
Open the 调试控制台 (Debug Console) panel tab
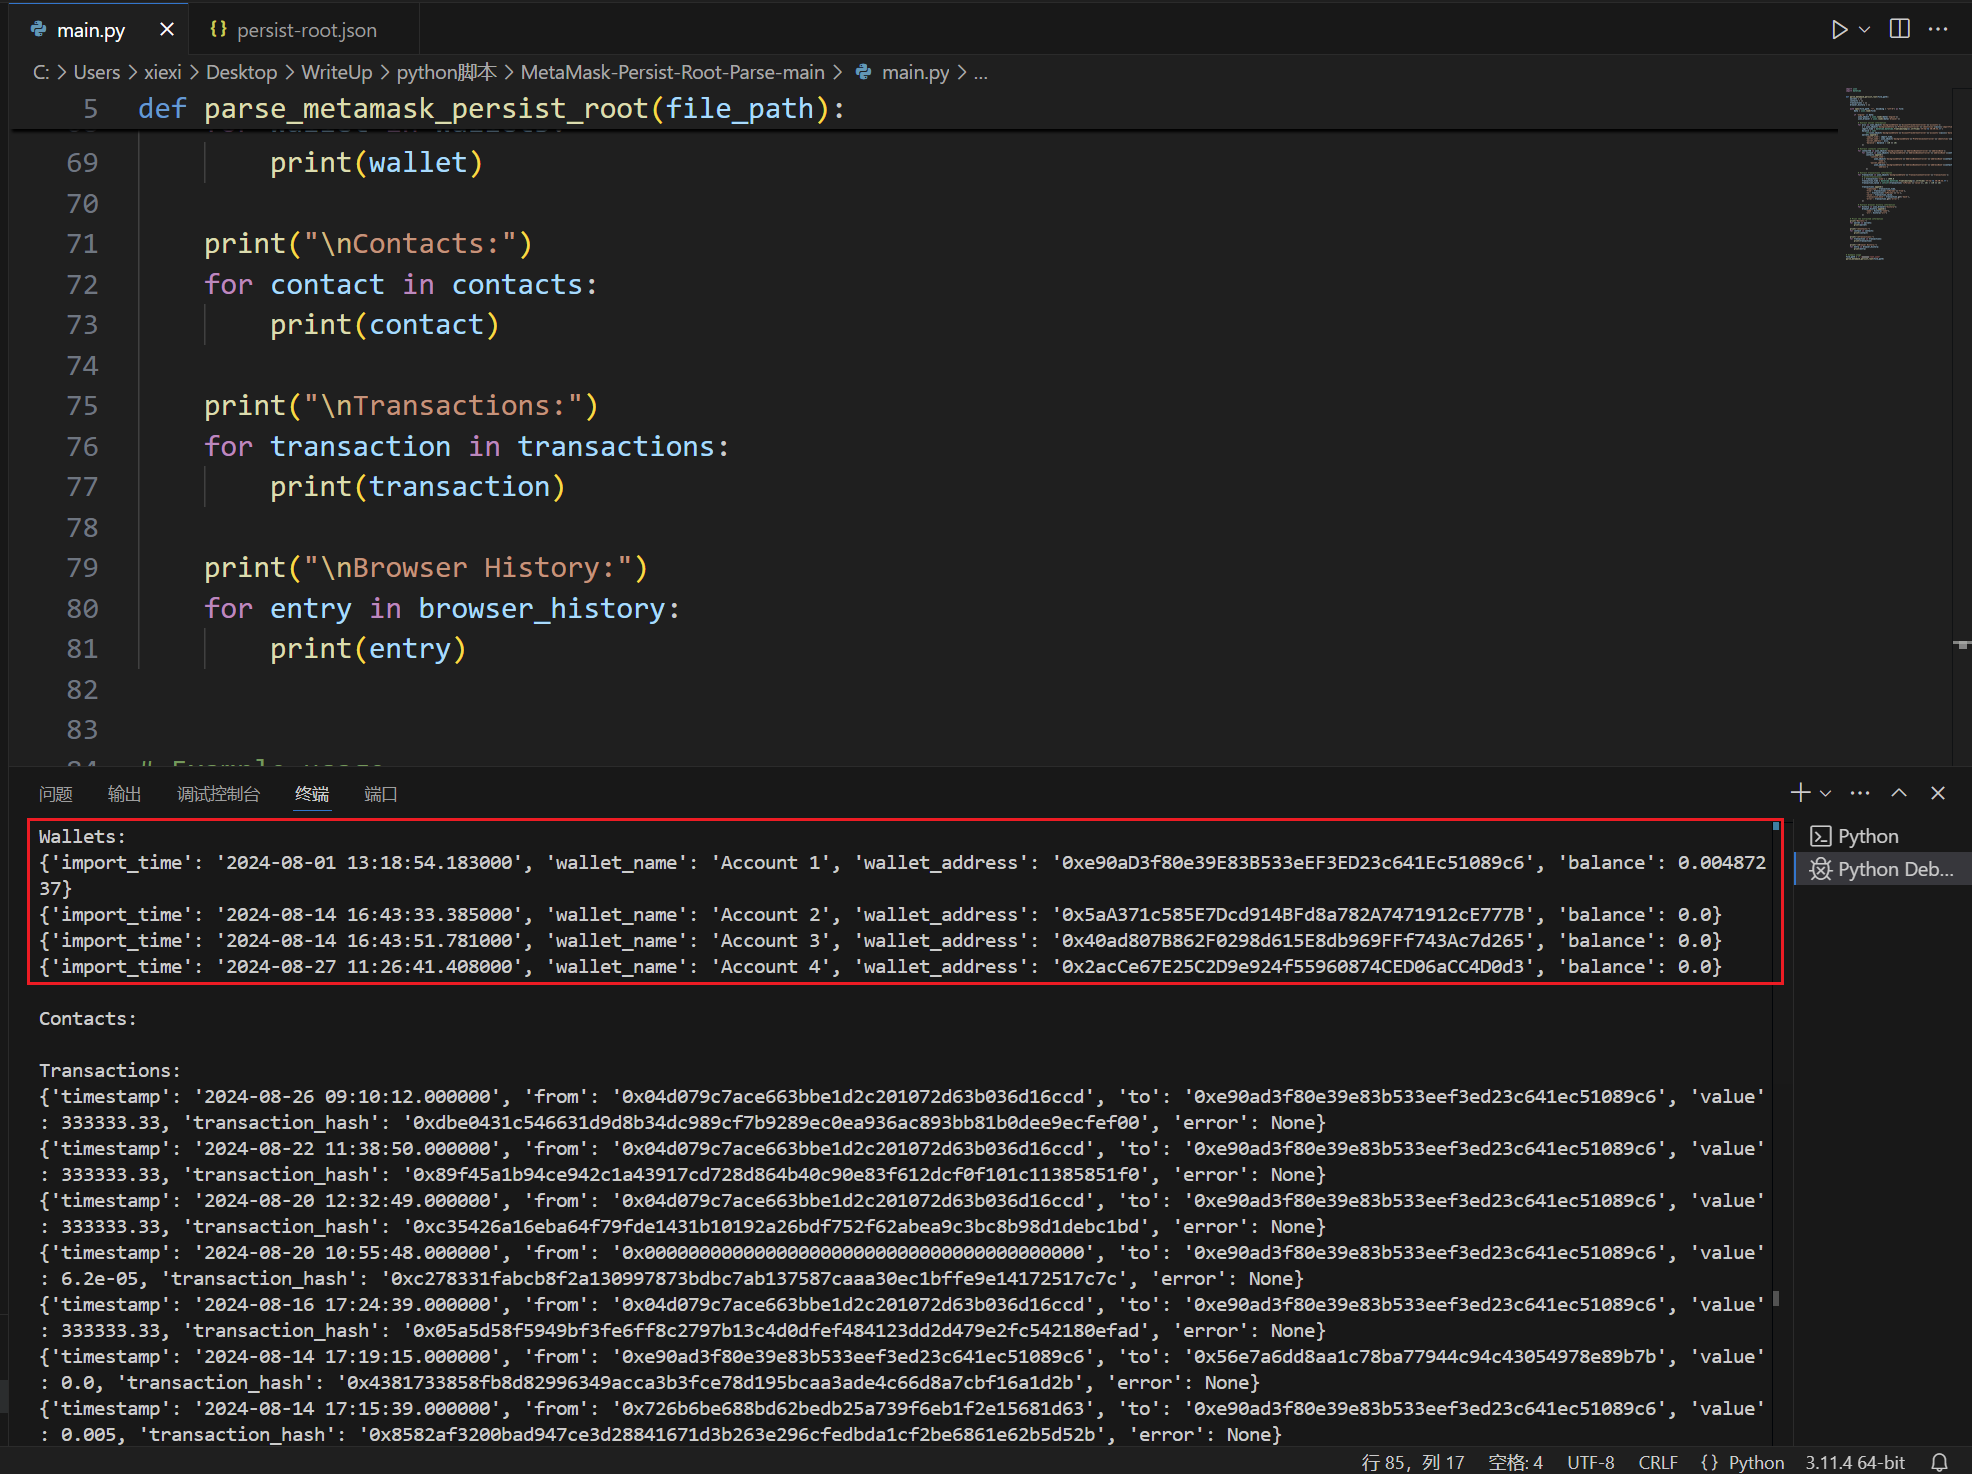tap(218, 794)
